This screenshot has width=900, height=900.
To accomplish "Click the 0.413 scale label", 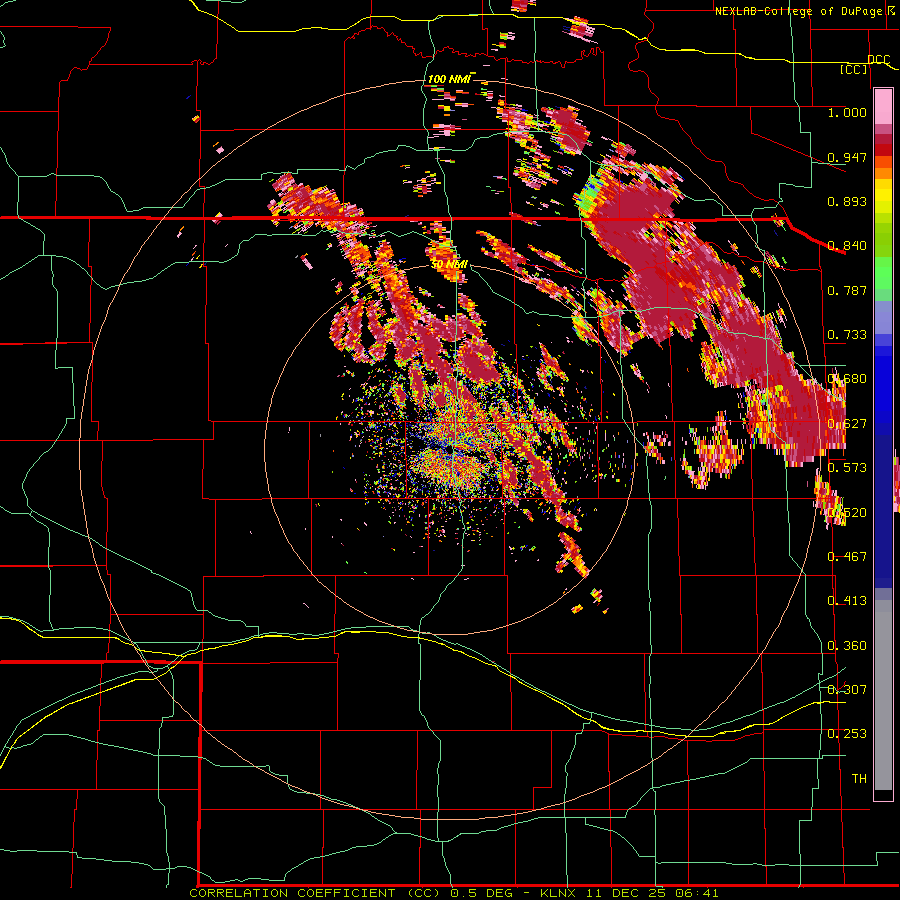I will pos(847,600).
